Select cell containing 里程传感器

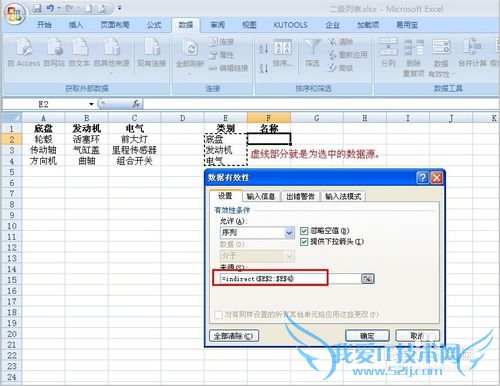(x=134, y=150)
